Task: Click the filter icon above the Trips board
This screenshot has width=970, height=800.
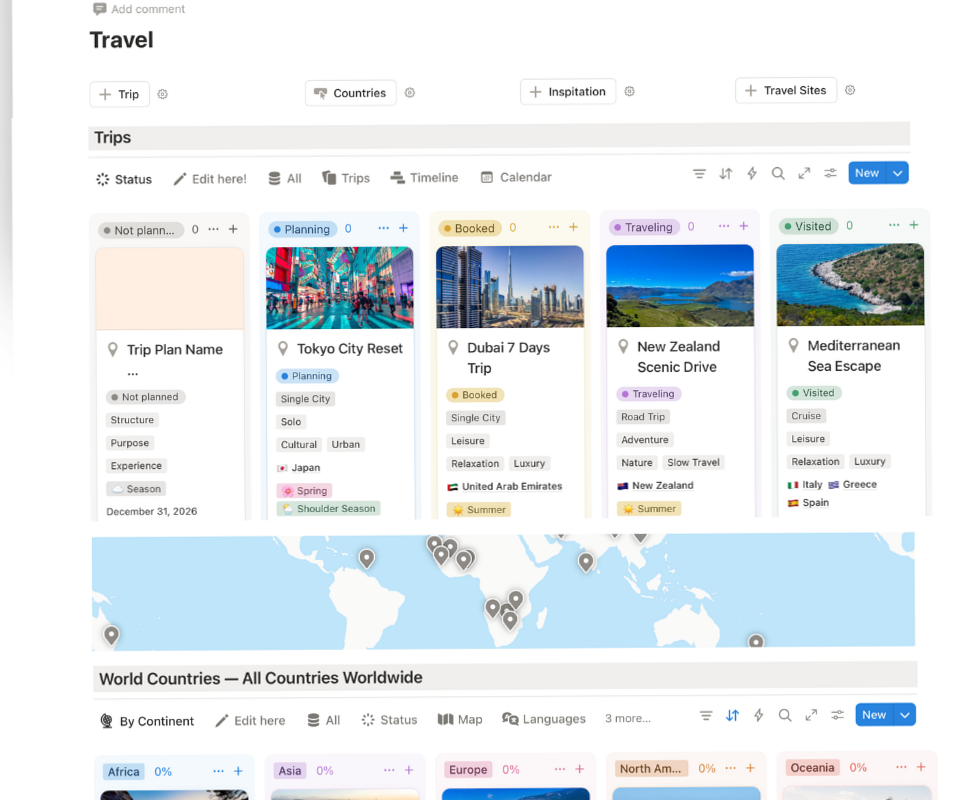Action: coord(699,173)
